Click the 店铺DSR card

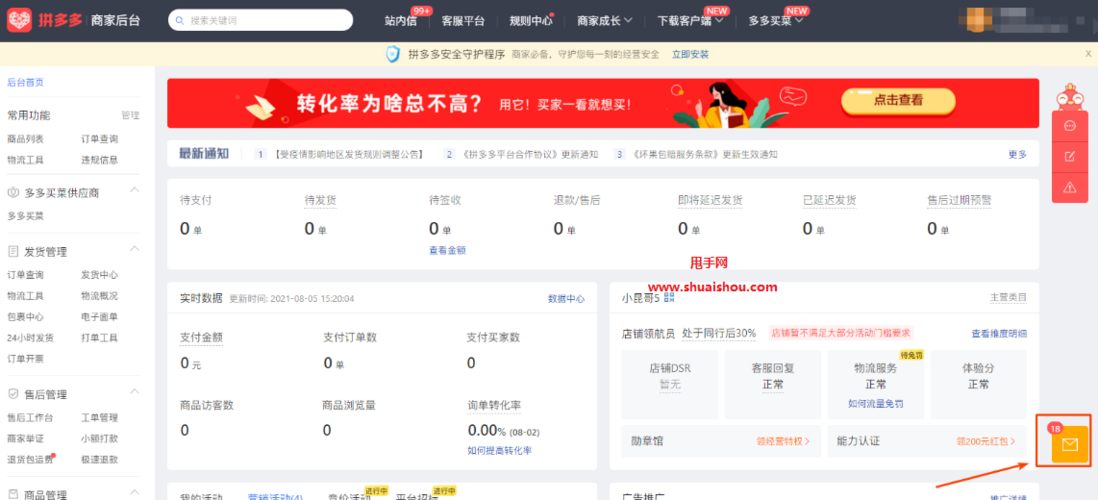click(671, 383)
